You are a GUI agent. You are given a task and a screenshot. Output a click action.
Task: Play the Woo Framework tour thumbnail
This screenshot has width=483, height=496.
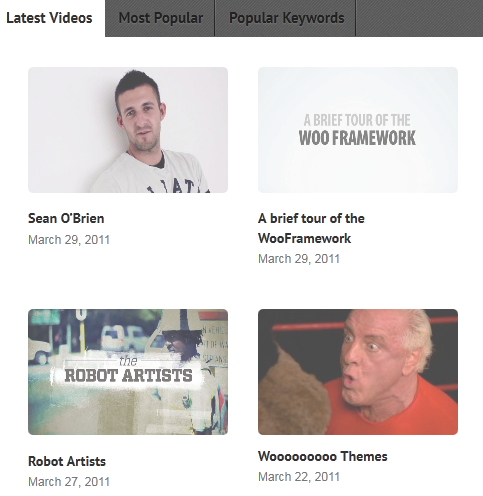click(358, 130)
